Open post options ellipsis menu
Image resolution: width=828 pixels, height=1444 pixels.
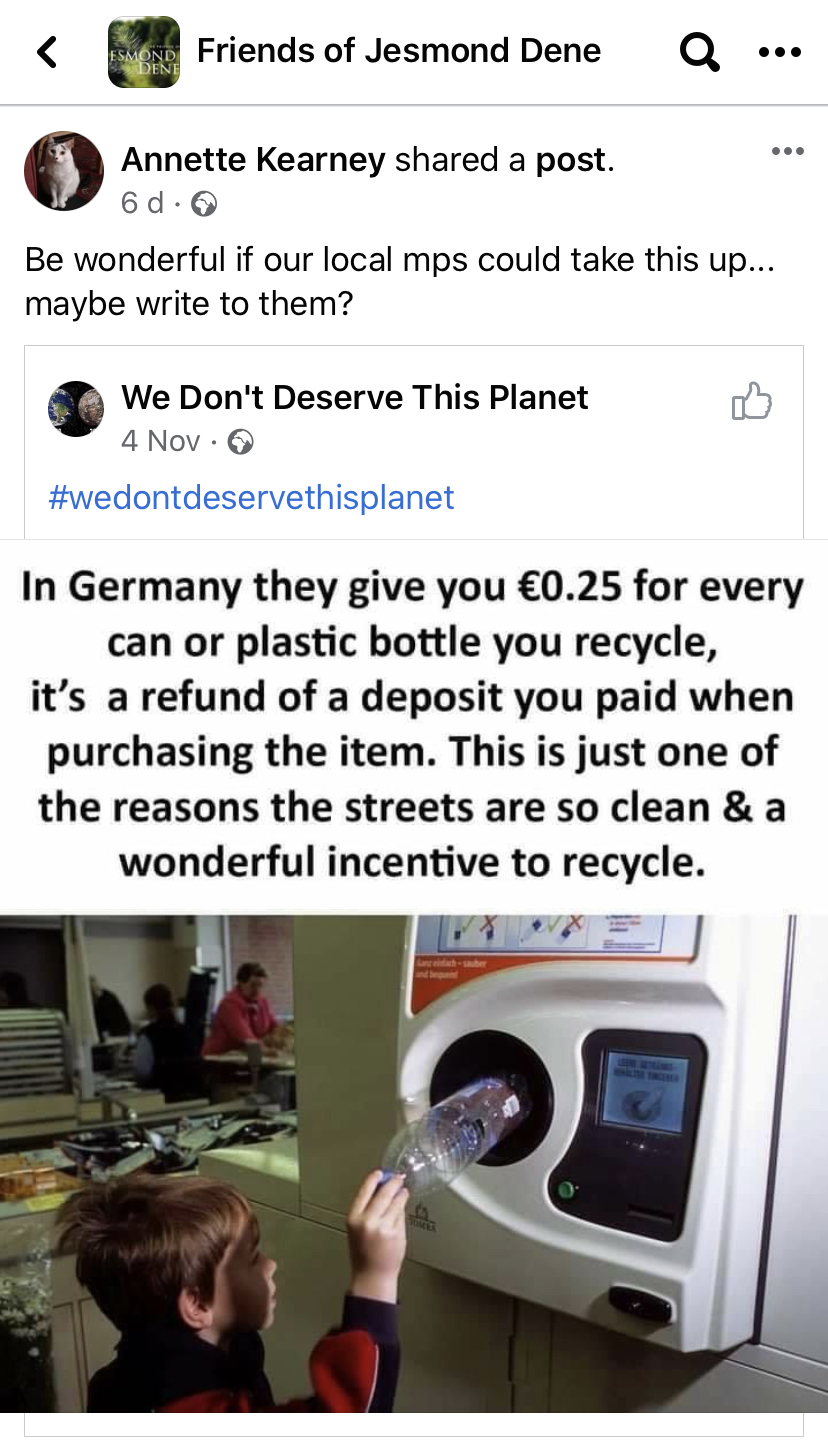click(x=787, y=151)
